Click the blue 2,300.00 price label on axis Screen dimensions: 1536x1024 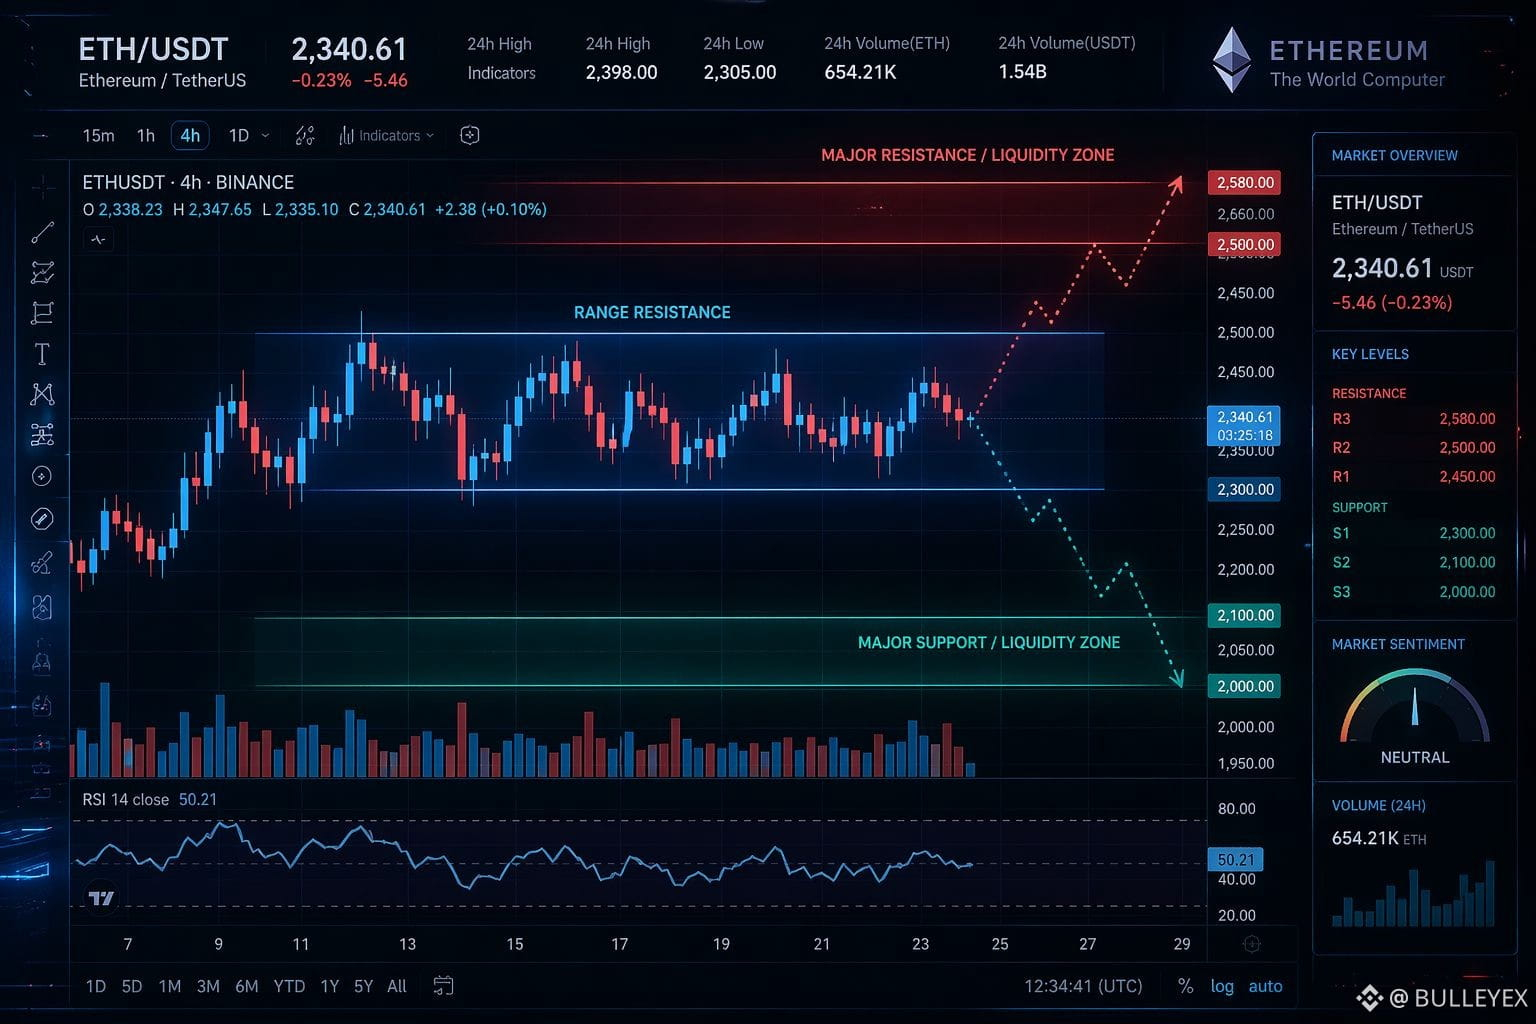1245,489
